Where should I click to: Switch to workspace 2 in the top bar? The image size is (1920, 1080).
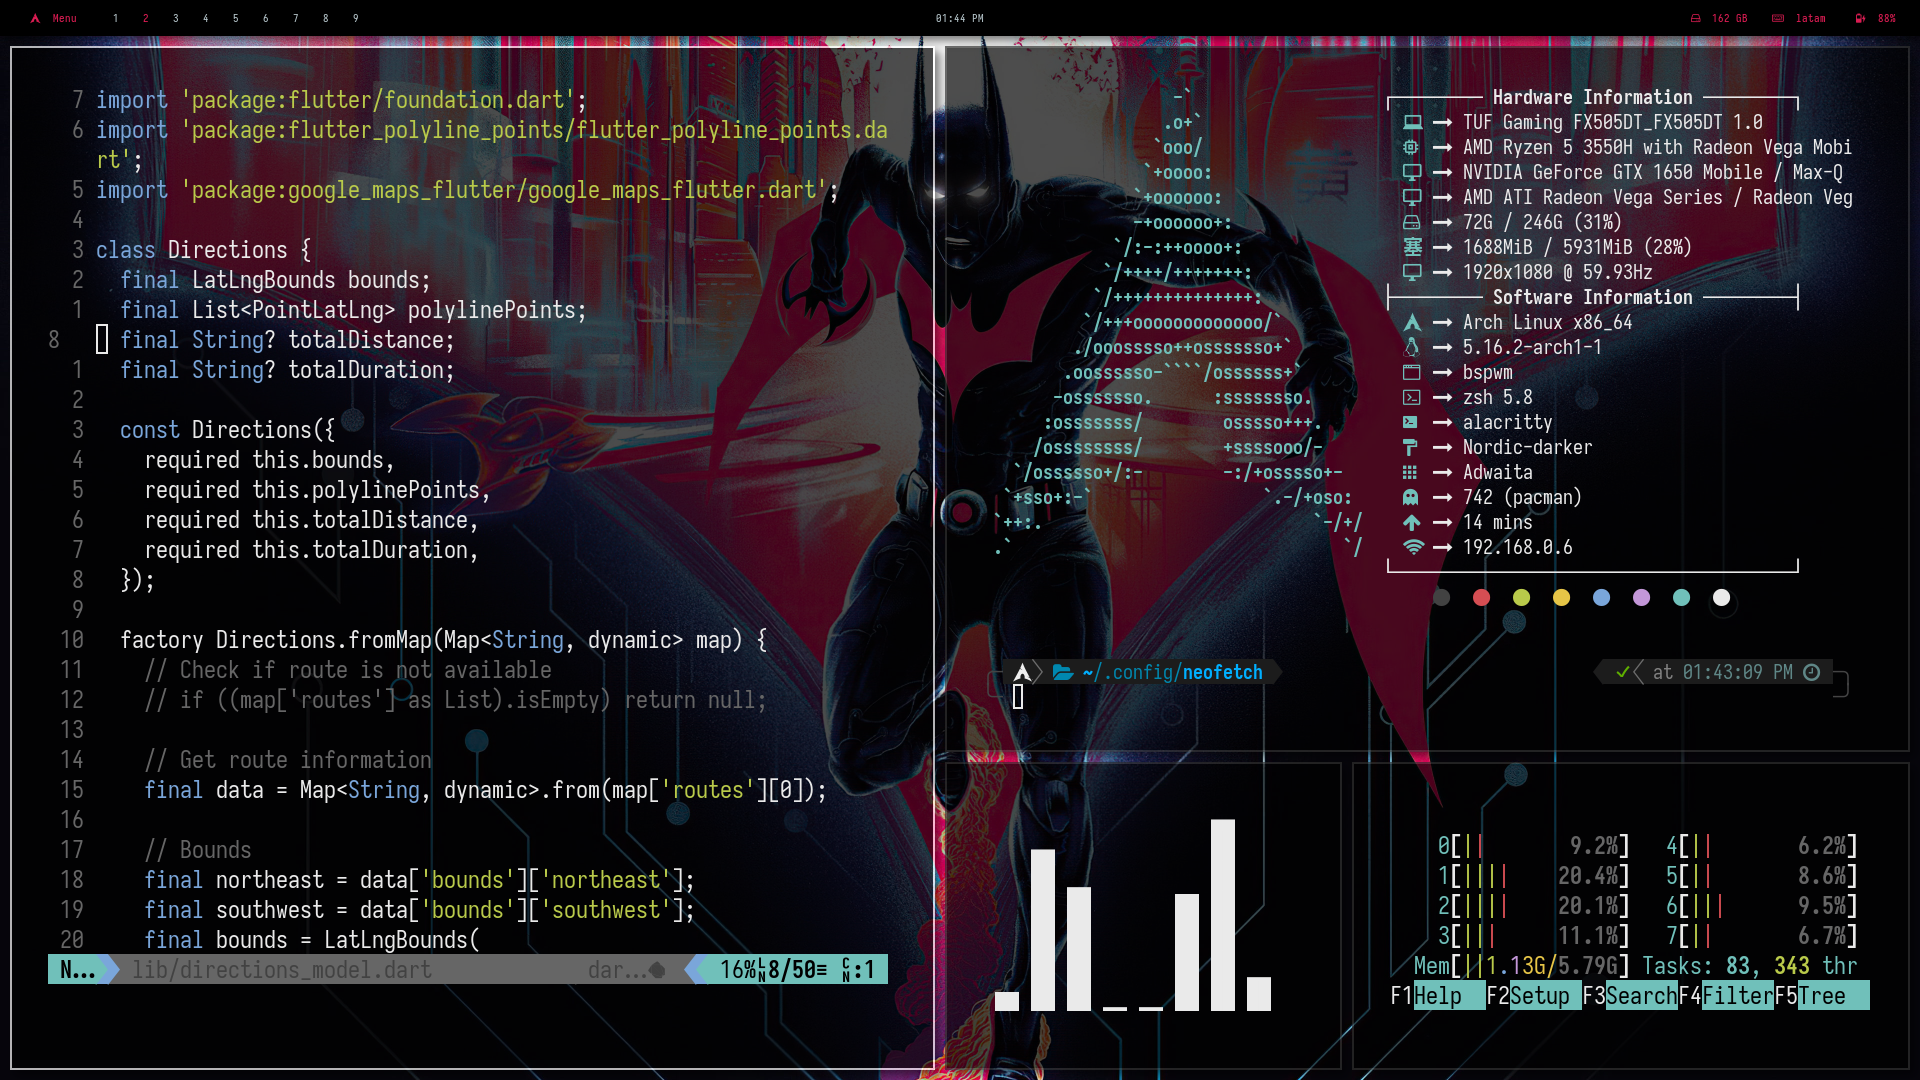pyautogui.click(x=146, y=18)
